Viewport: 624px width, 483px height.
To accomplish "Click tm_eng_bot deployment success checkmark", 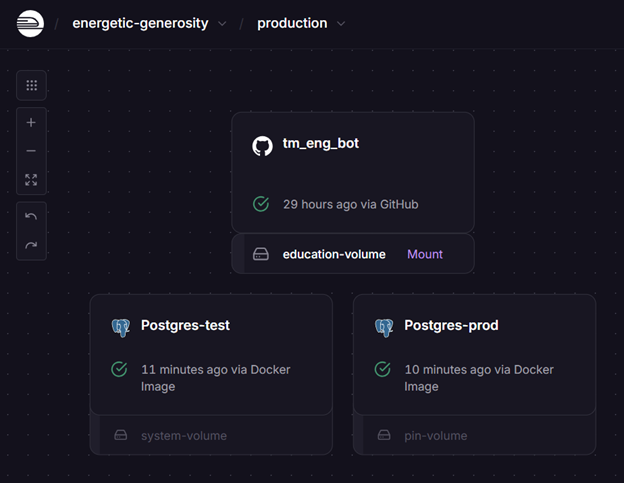I will click(261, 204).
